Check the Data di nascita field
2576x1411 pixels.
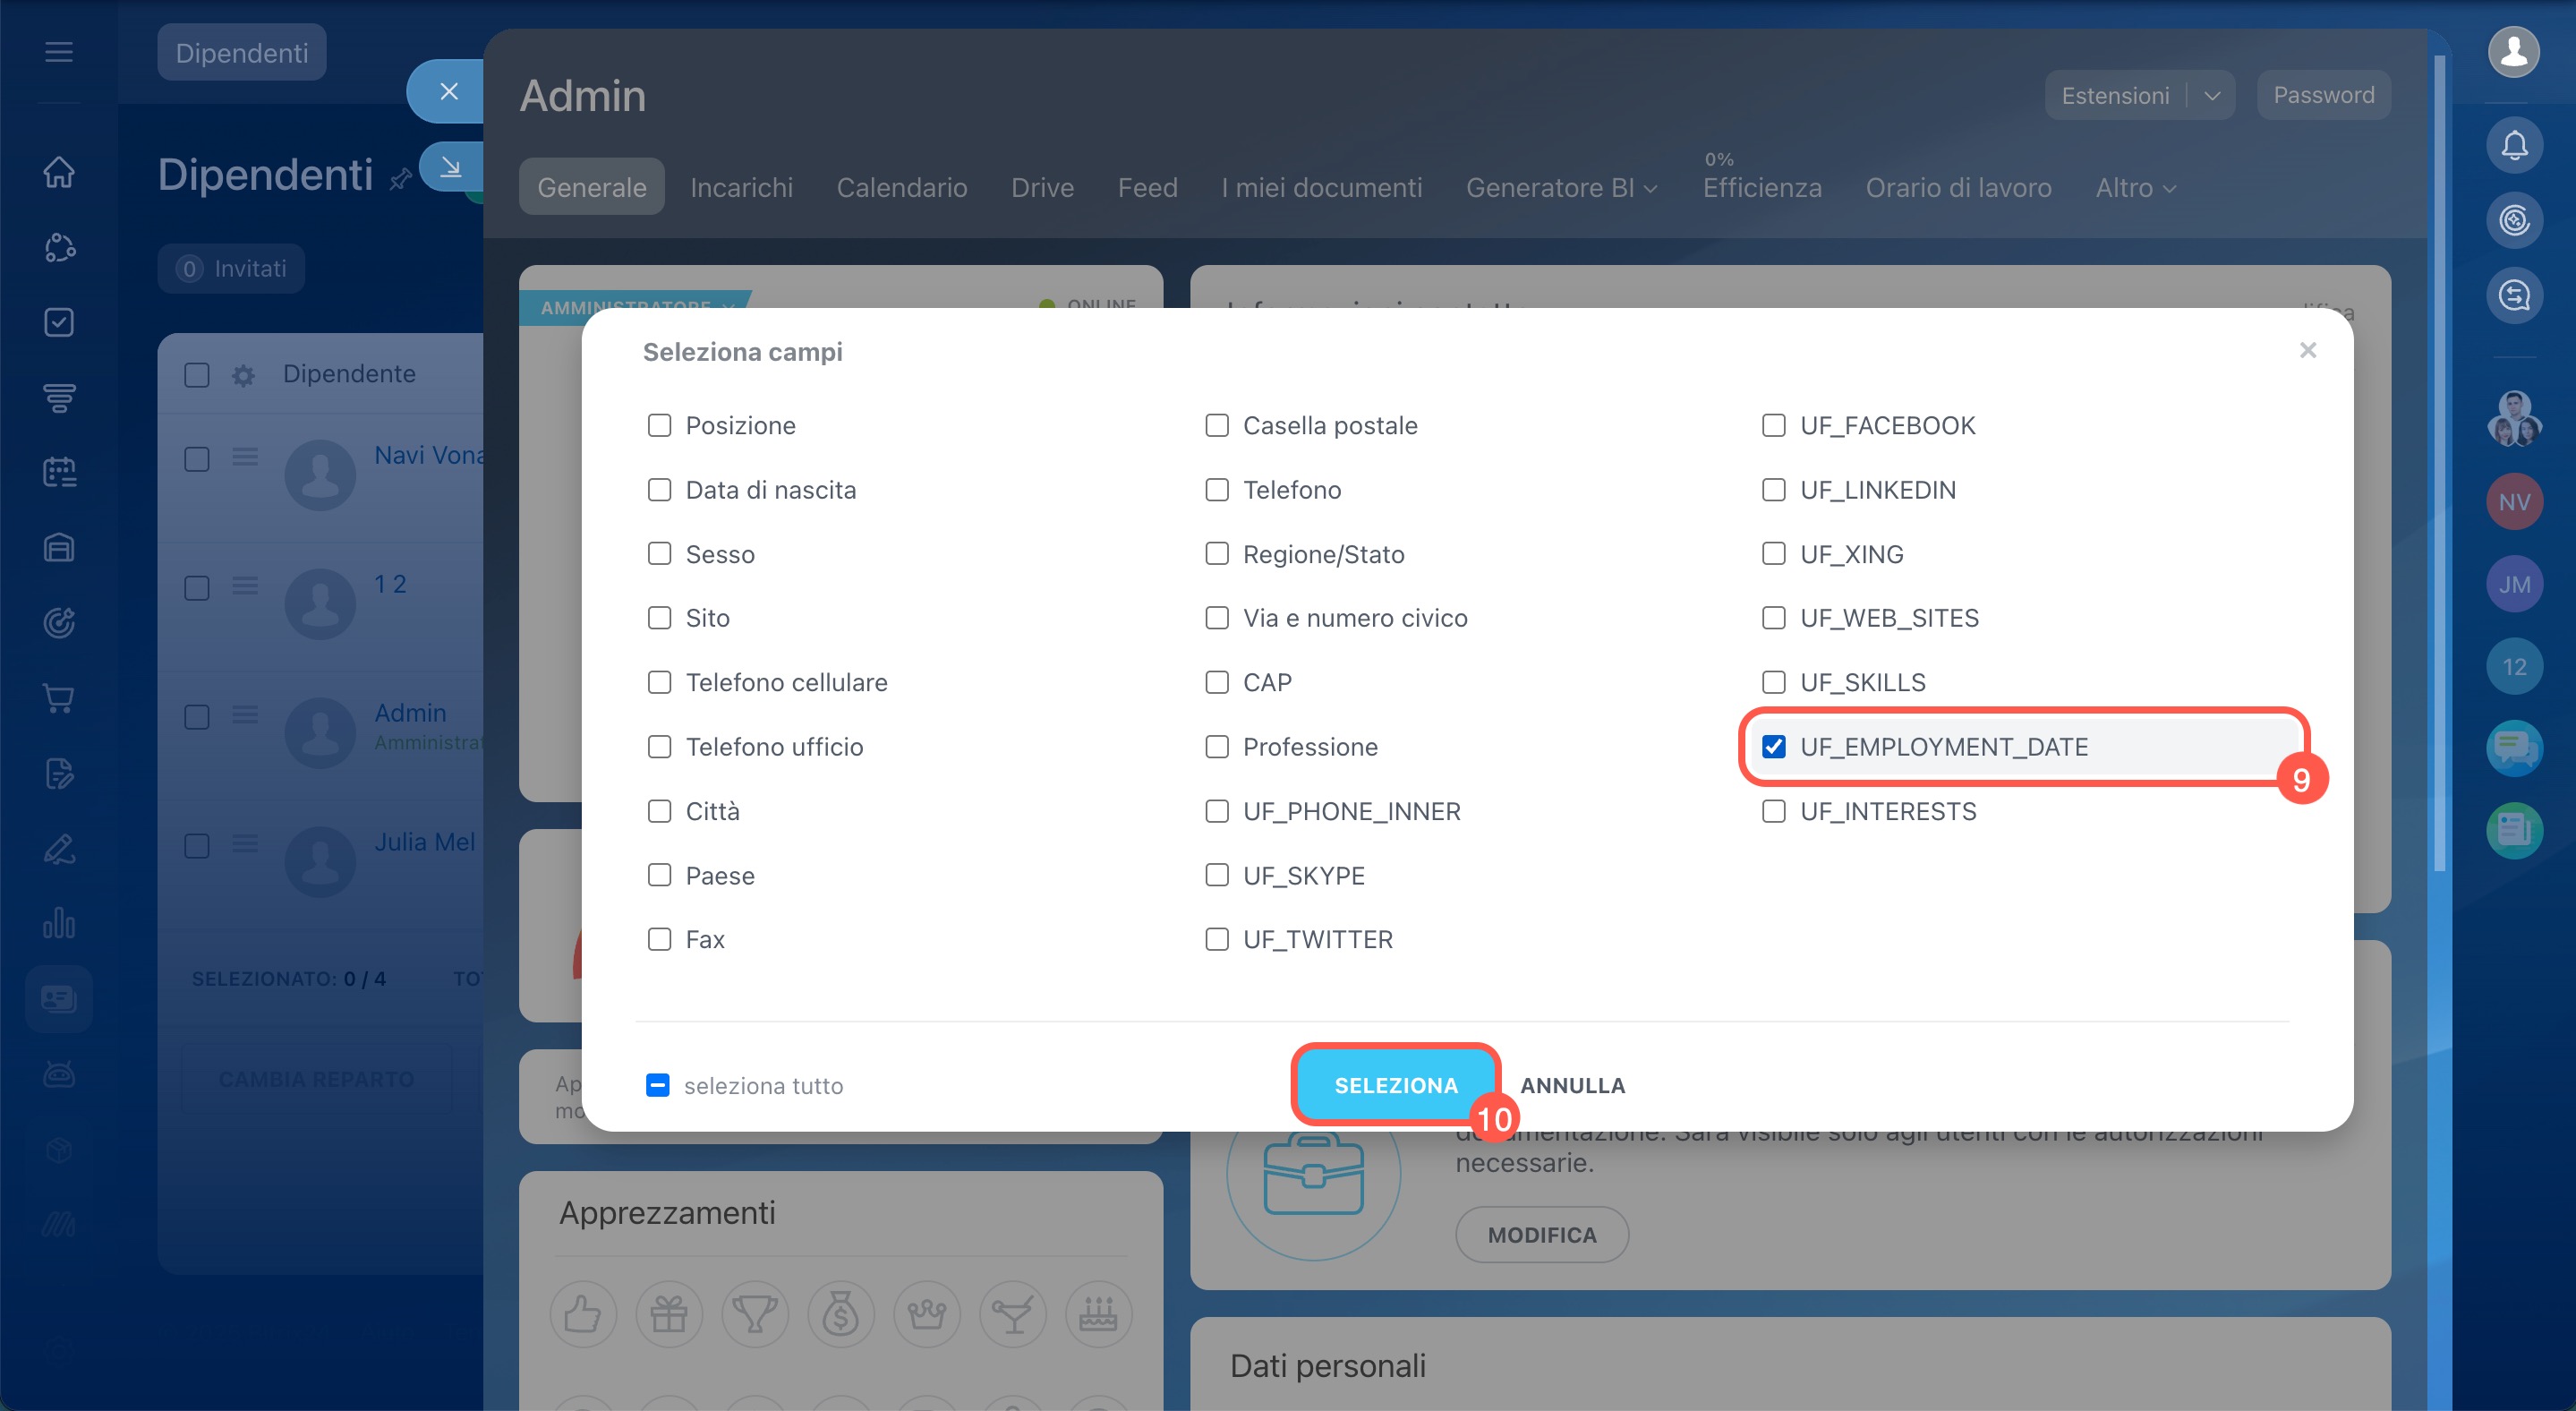[x=659, y=490]
